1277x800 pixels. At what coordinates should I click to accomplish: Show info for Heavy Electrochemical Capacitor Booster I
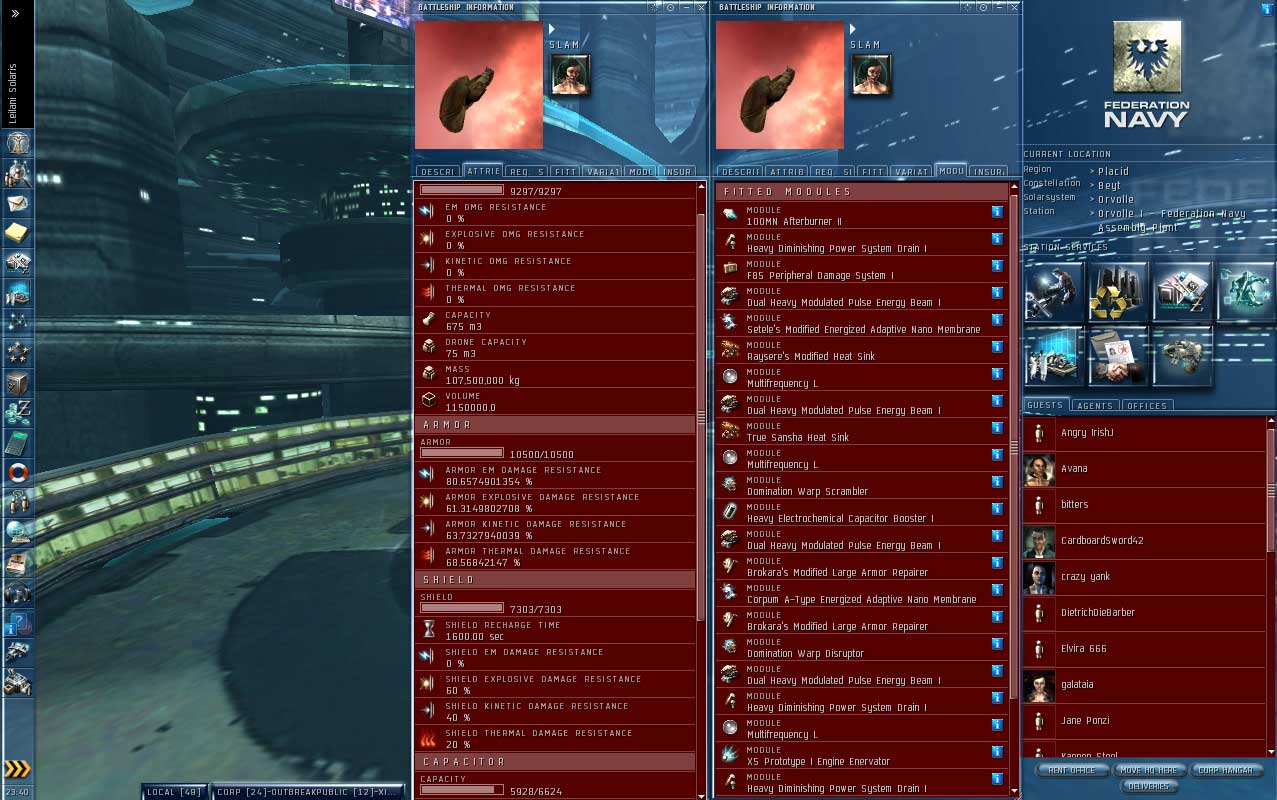[x=997, y=509]
